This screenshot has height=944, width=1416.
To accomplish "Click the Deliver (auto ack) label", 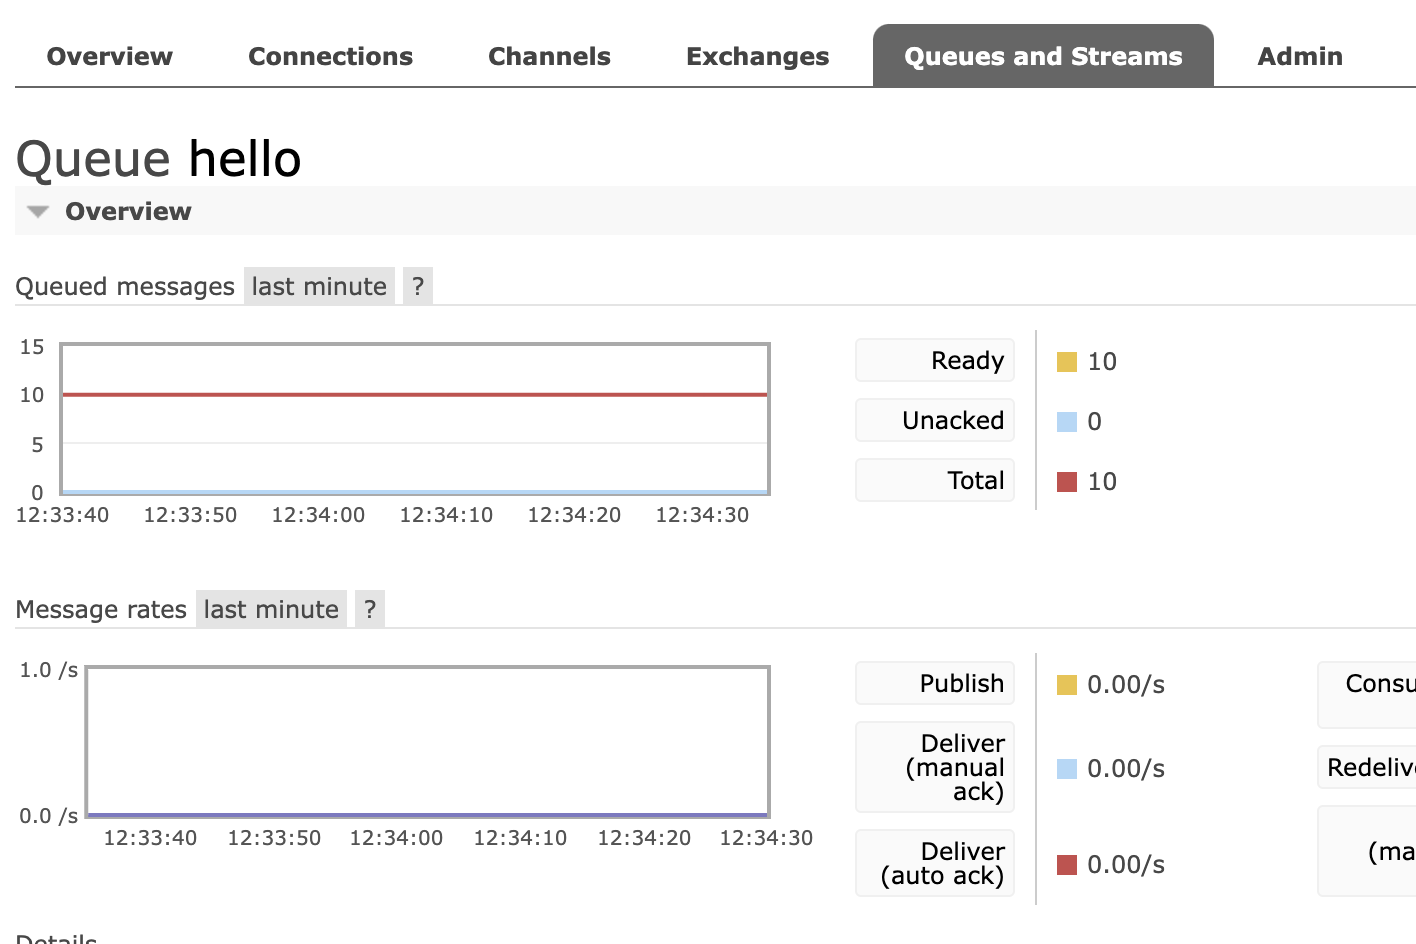I will [x=935, y=863].
